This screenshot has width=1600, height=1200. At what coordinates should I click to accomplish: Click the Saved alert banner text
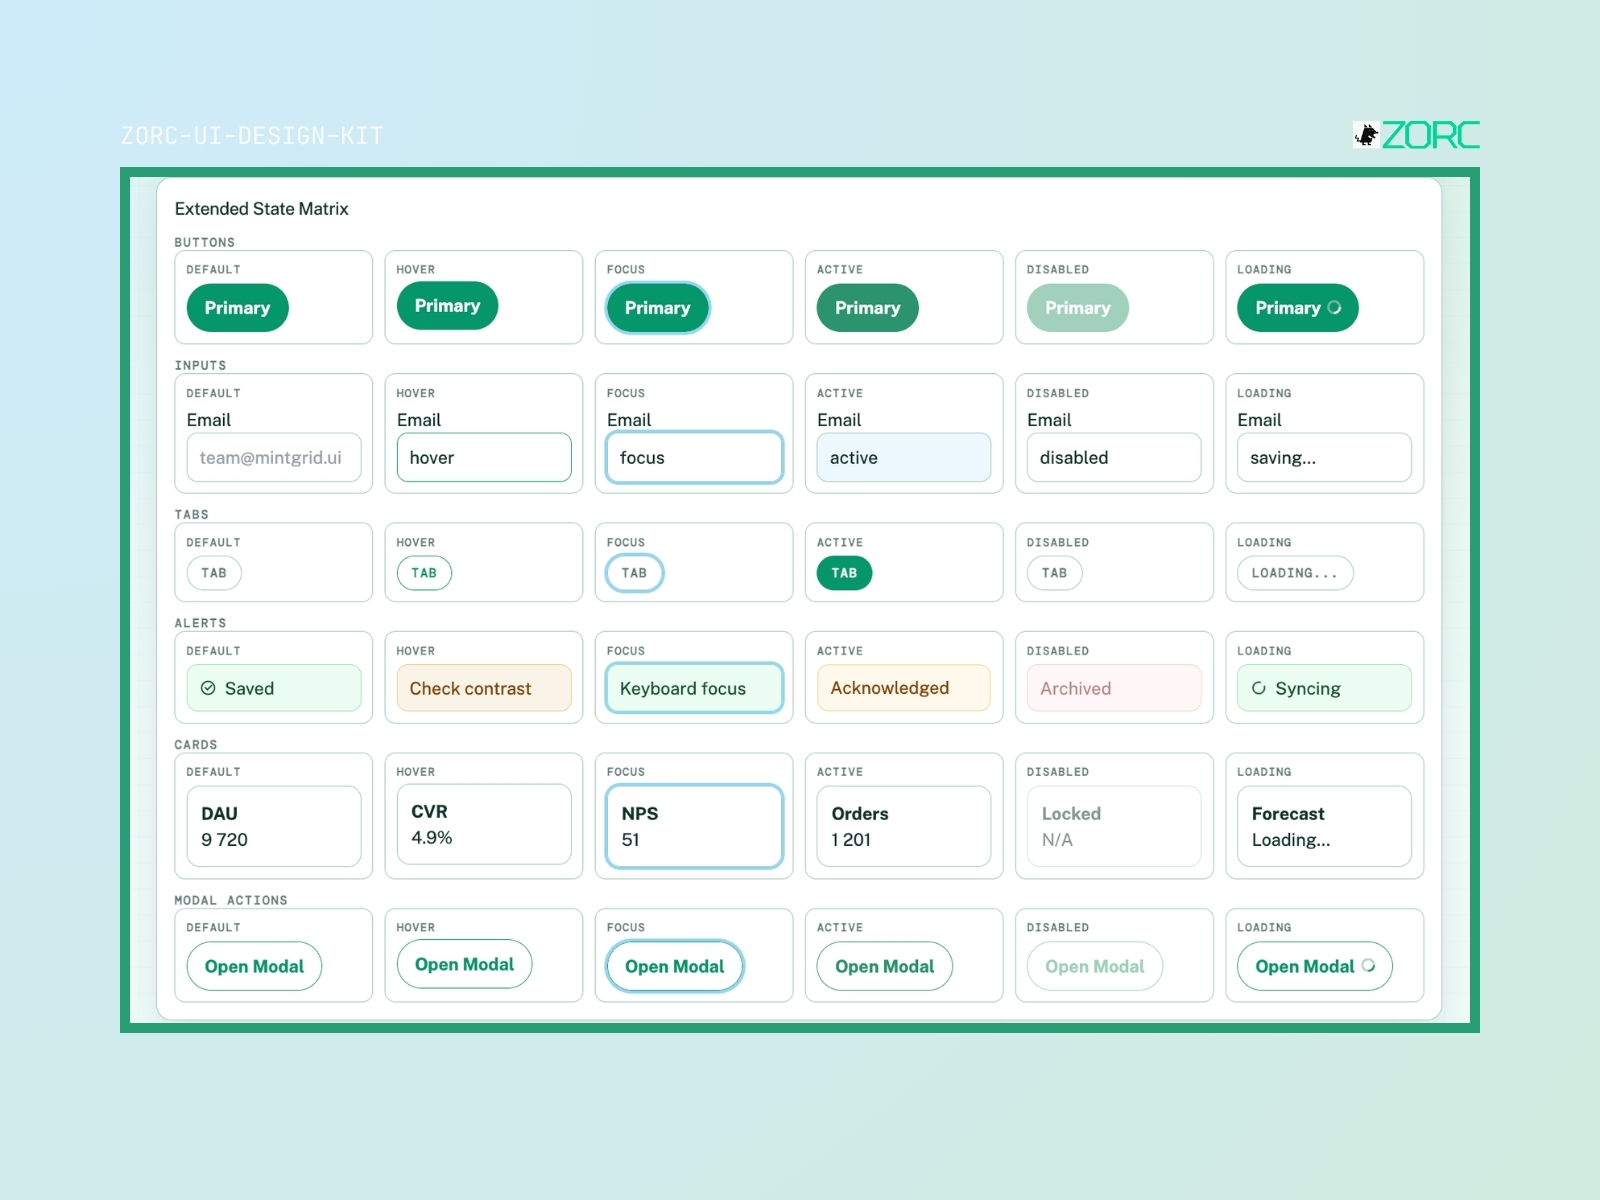[249, 688]
